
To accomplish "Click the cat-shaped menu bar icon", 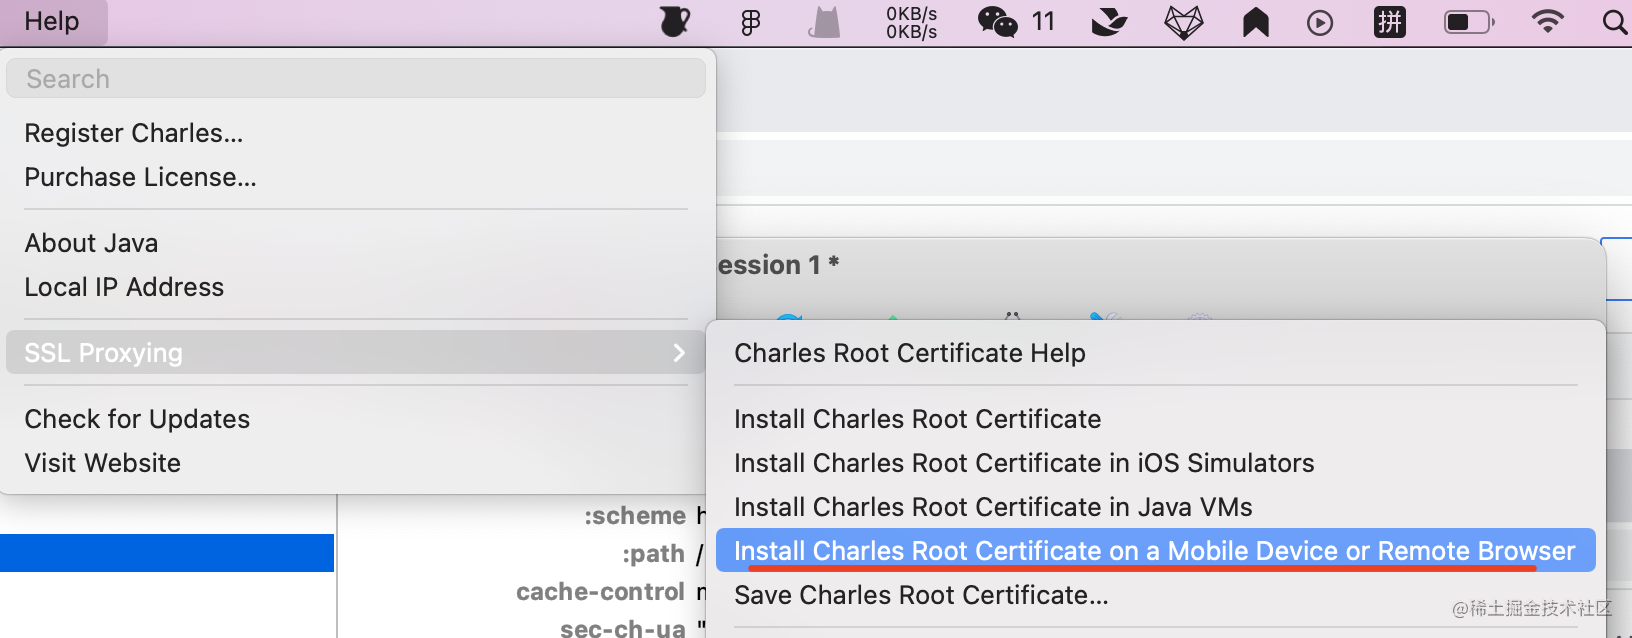I will coord(825,22).
